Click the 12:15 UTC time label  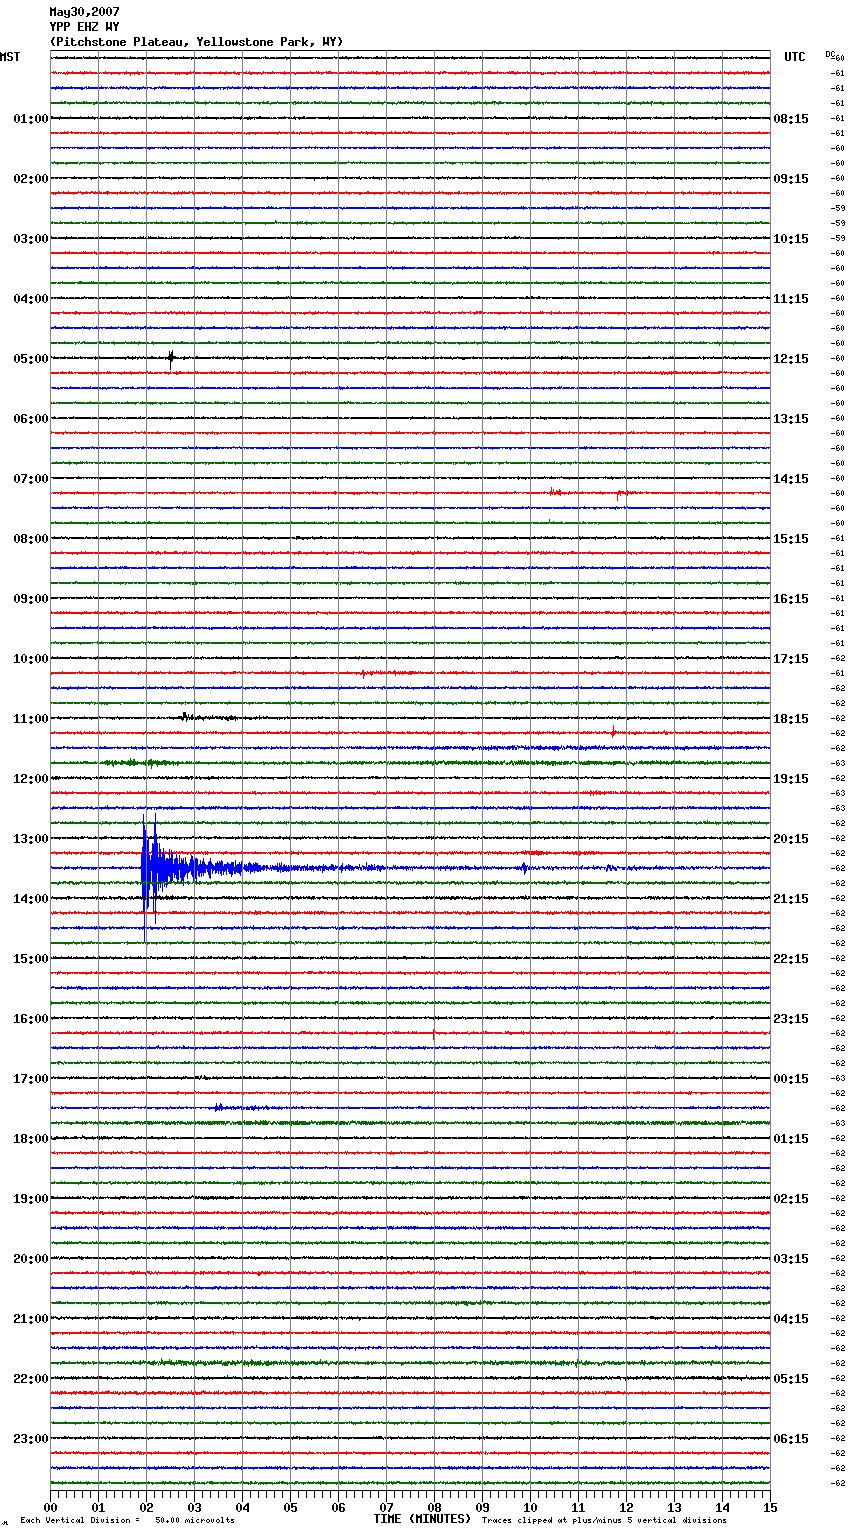coord(791,359)
